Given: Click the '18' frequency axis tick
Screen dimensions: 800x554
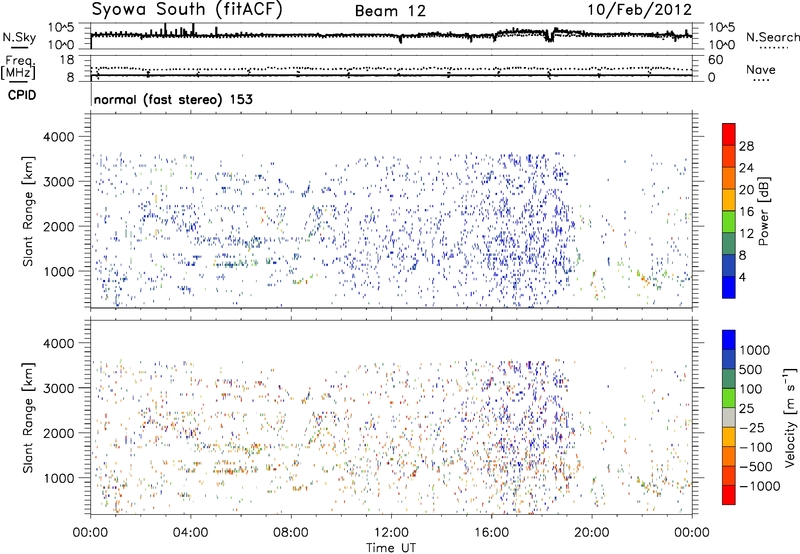Looking at the screenshot, I should pos(67,60).
